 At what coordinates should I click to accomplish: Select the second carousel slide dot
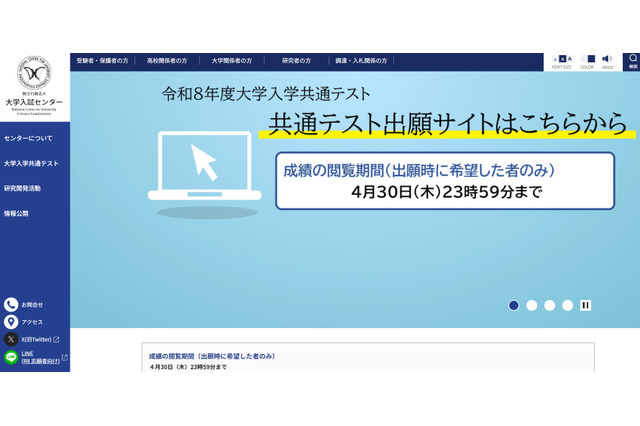click(x=531, y=305)
